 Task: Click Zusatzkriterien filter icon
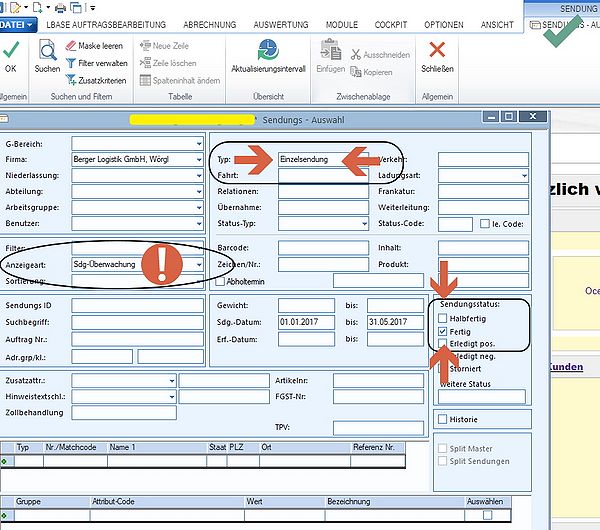point(71,80)
